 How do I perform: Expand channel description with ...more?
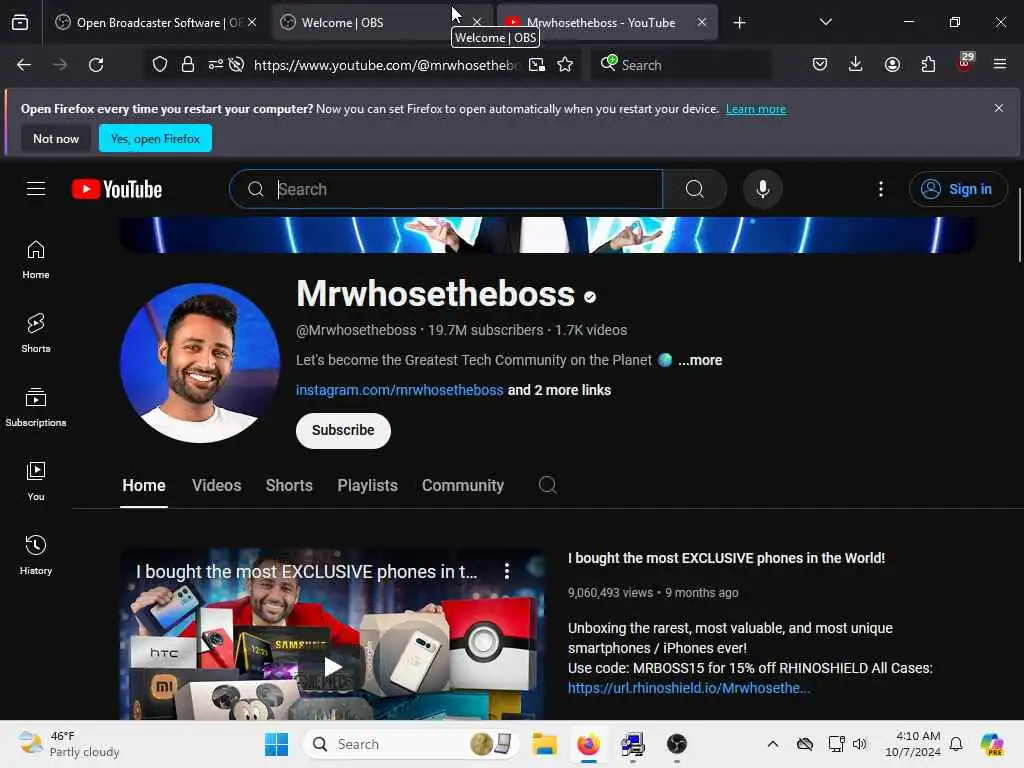point(700,360)
